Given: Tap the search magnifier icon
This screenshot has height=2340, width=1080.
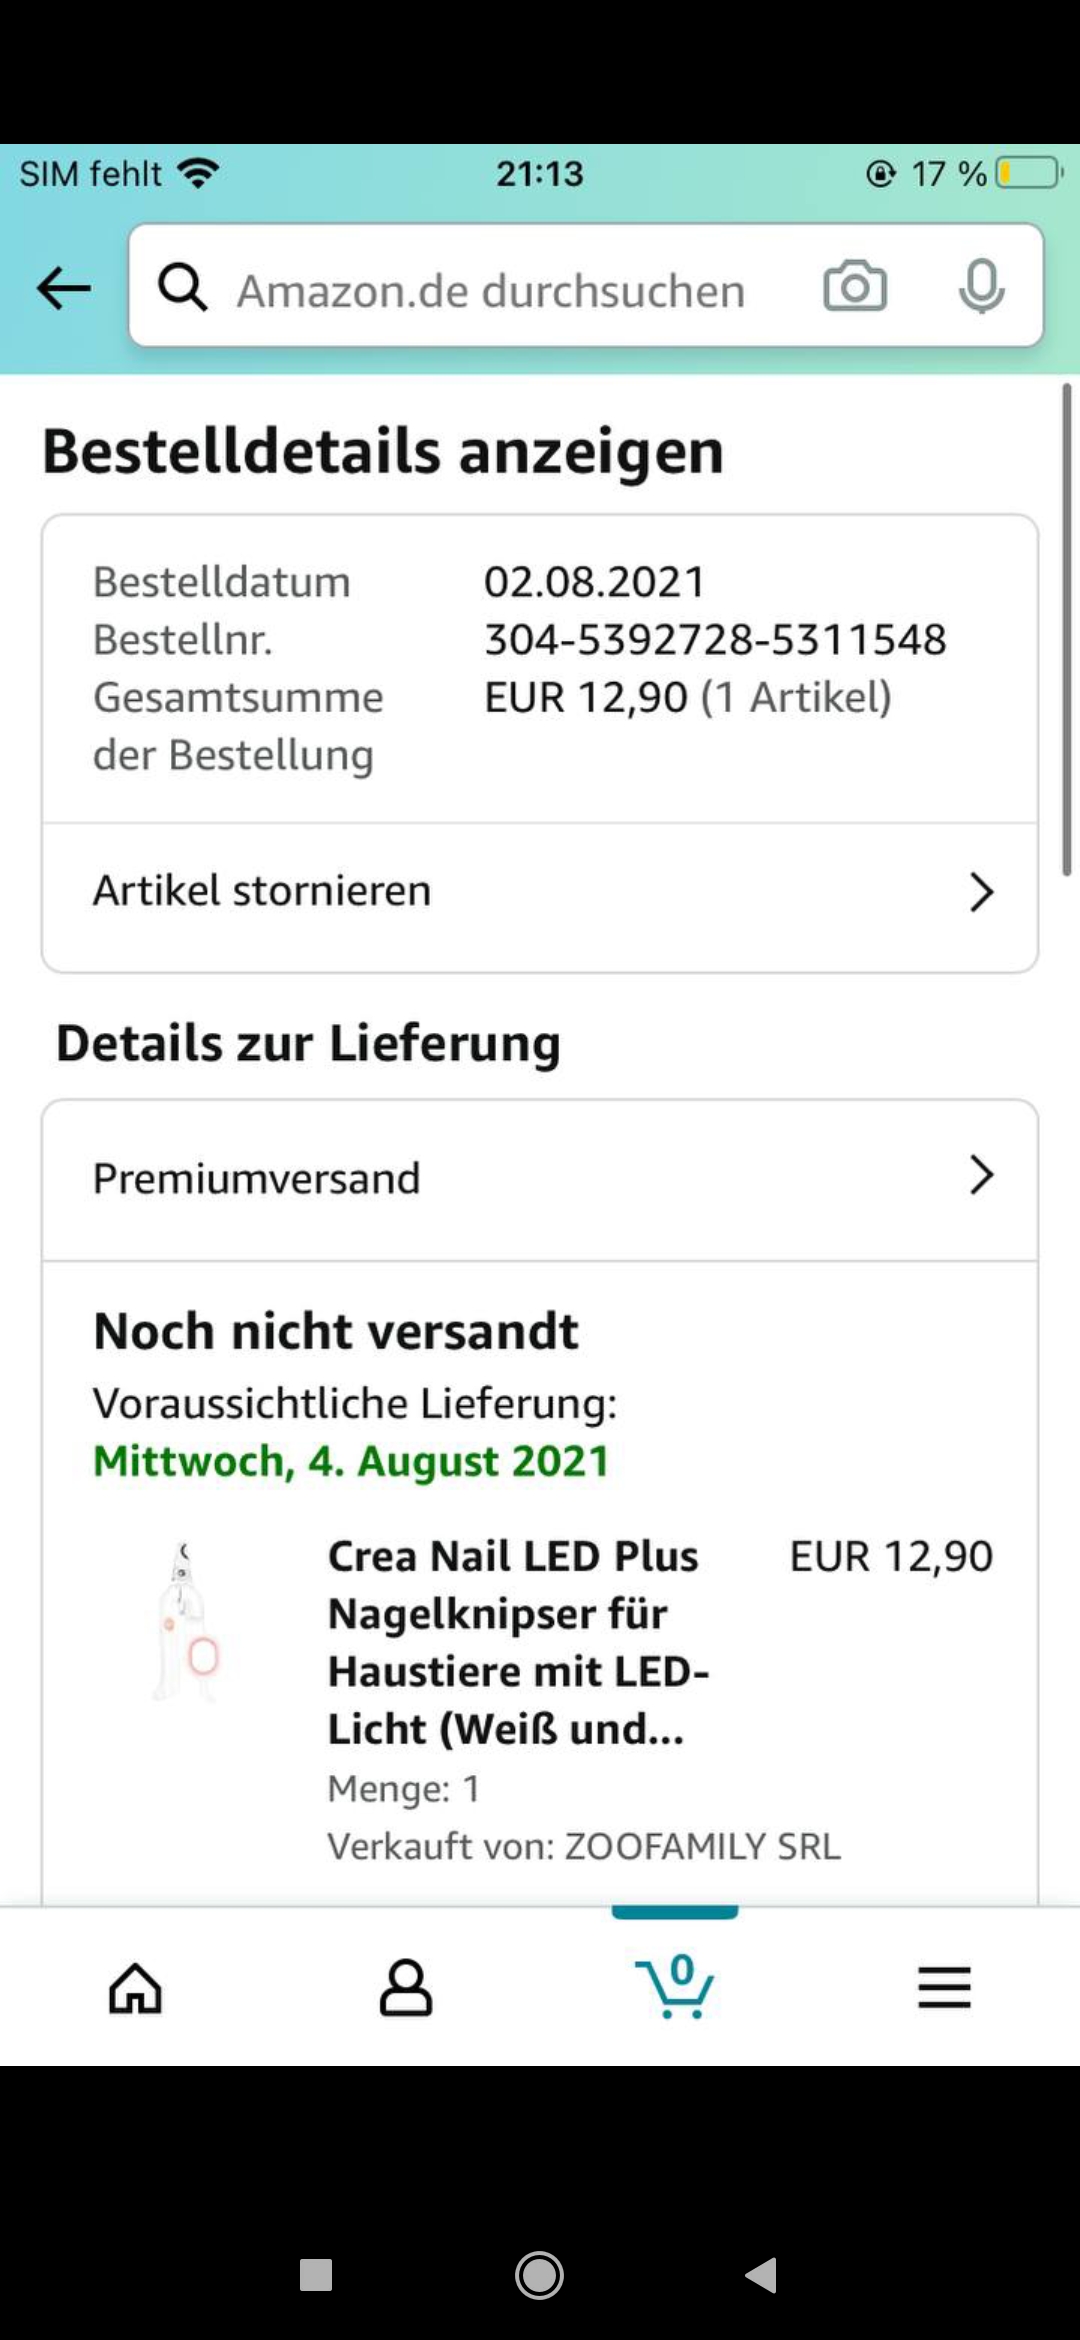Looking at the screenshot, I should tap(183, 288).
